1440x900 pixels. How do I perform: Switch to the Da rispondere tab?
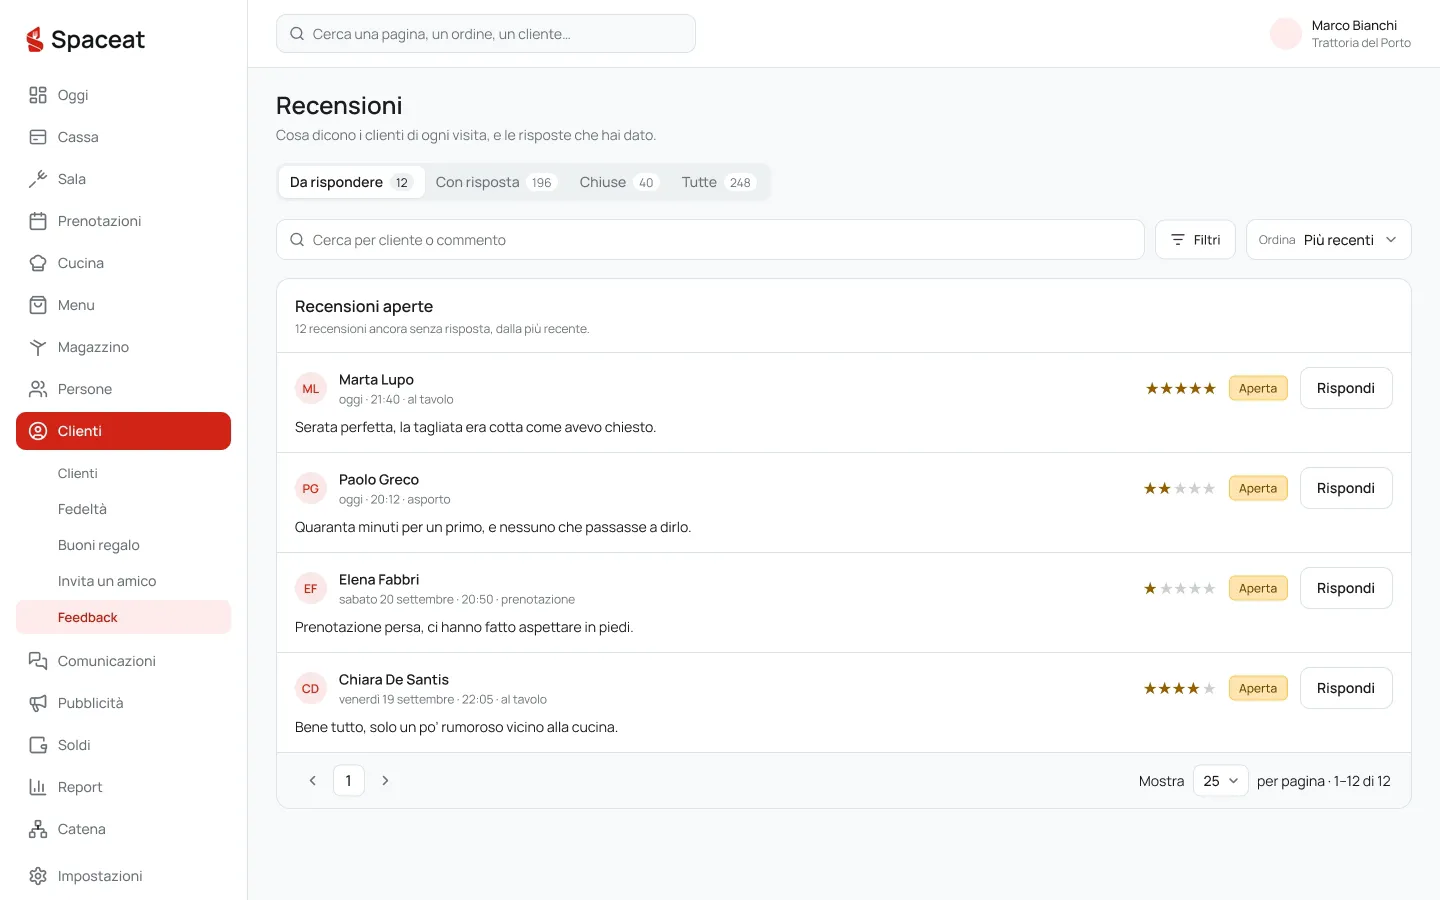pos(351,182)
